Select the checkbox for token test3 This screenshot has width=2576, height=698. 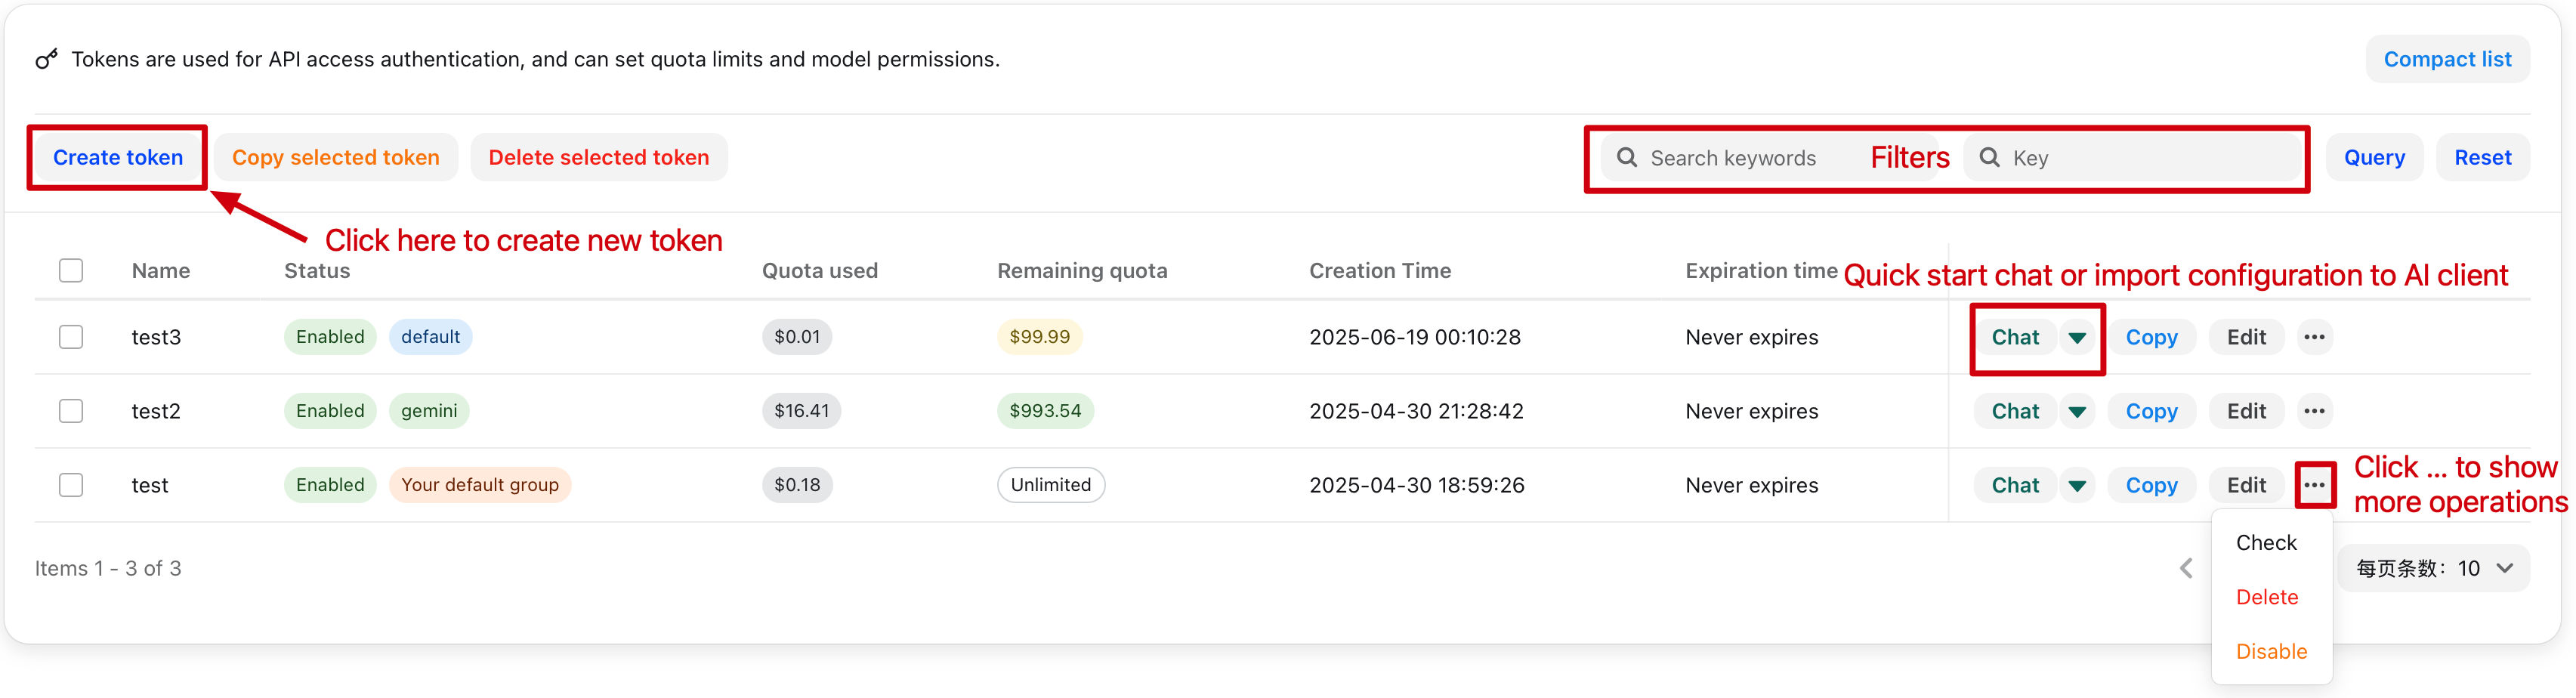click(71, 337)
